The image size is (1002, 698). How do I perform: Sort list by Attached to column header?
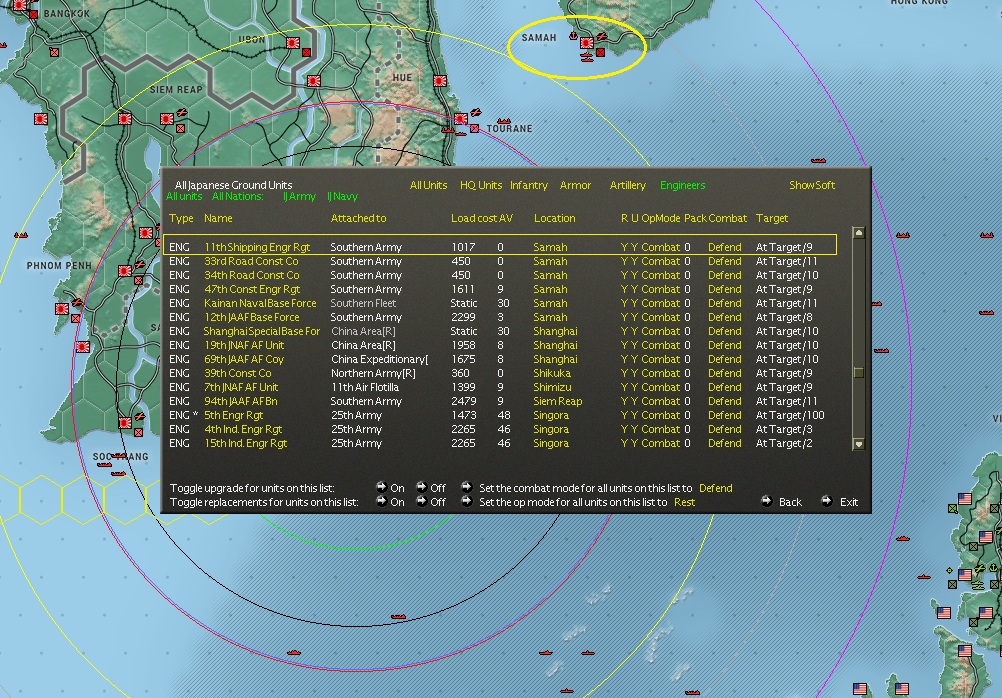click(x=358, y=218)
